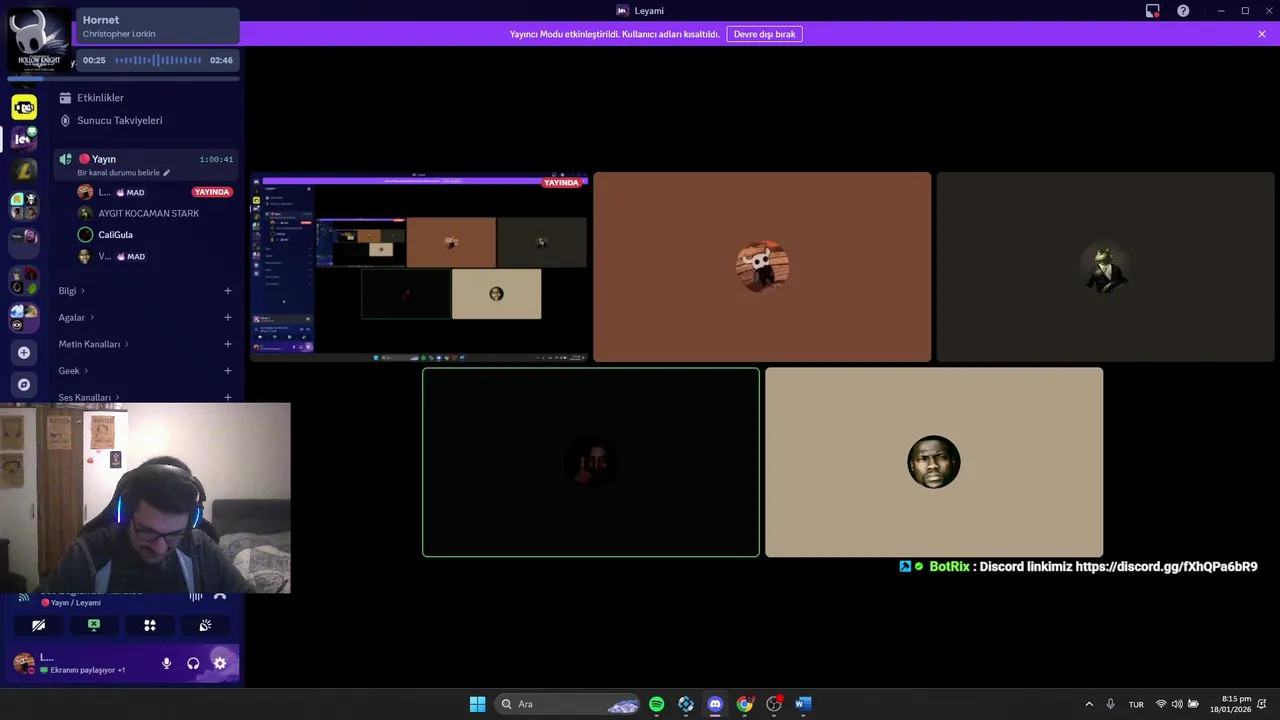This screenshot has width=1280, height=720.
Task: Open Spotify from the taskbar
Action: pyautogui.click(x=657, y=704)
